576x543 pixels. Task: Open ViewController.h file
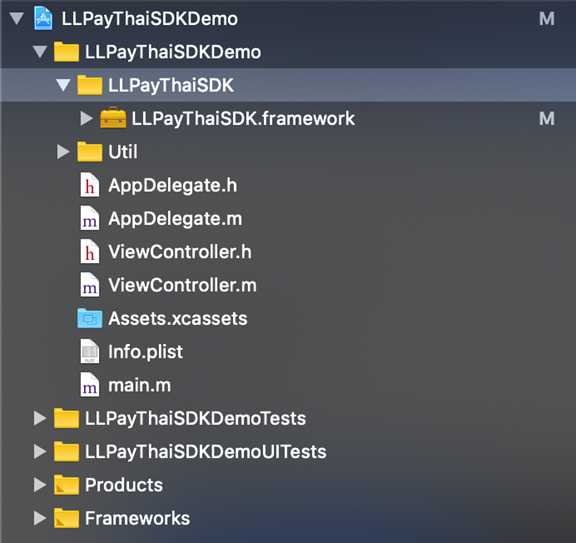(x=180, y=252)
